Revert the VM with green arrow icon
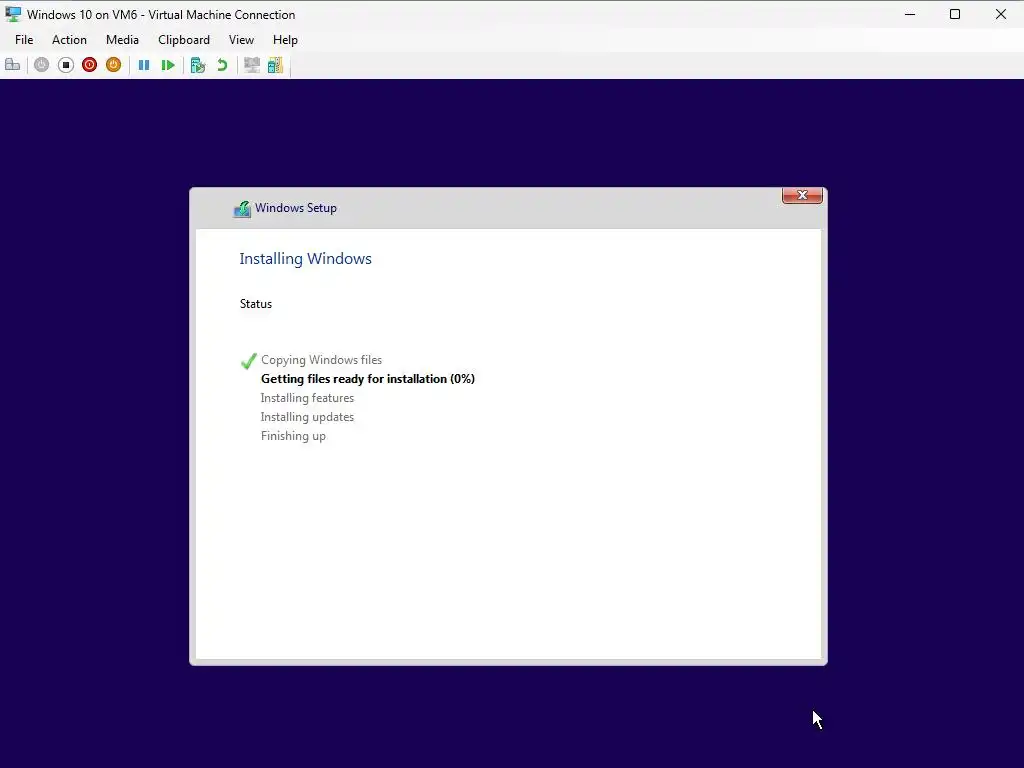The height and width of the screenshot is (768, 1024). coord(222,65)
